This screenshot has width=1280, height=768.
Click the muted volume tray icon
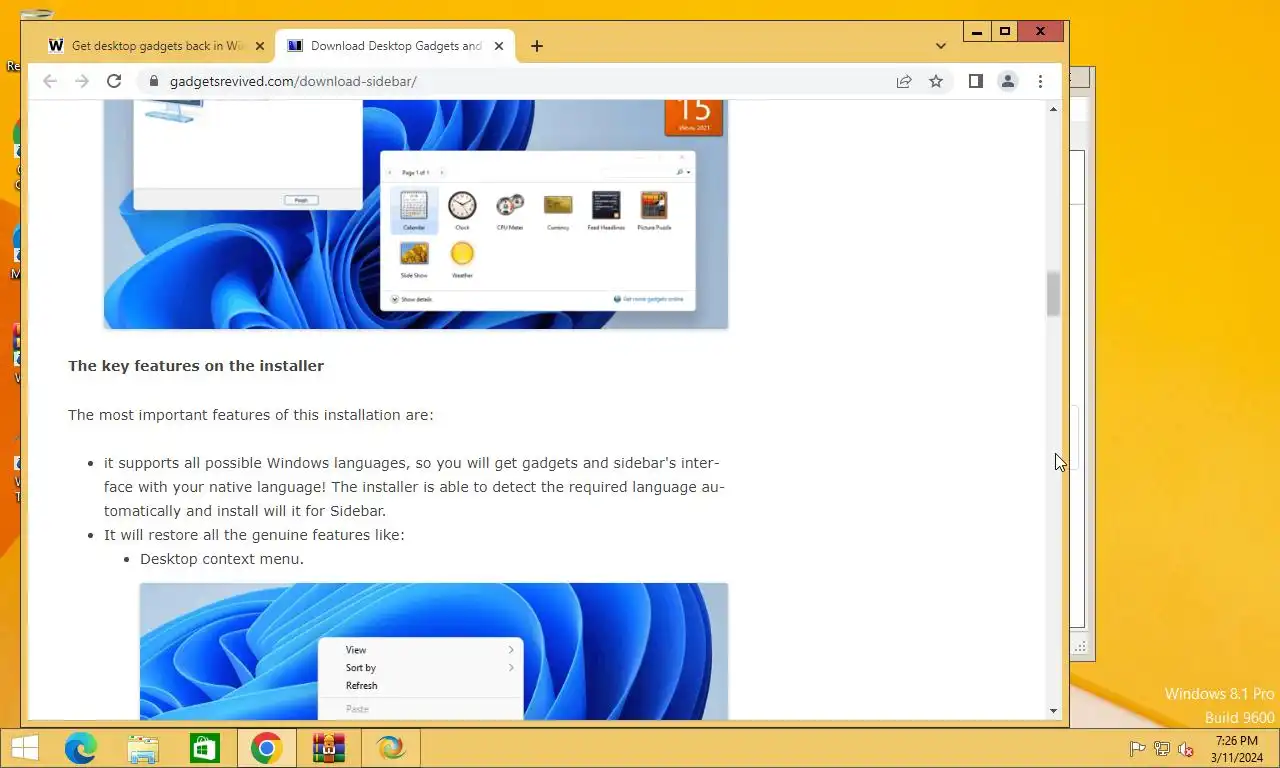[1187, 749]
